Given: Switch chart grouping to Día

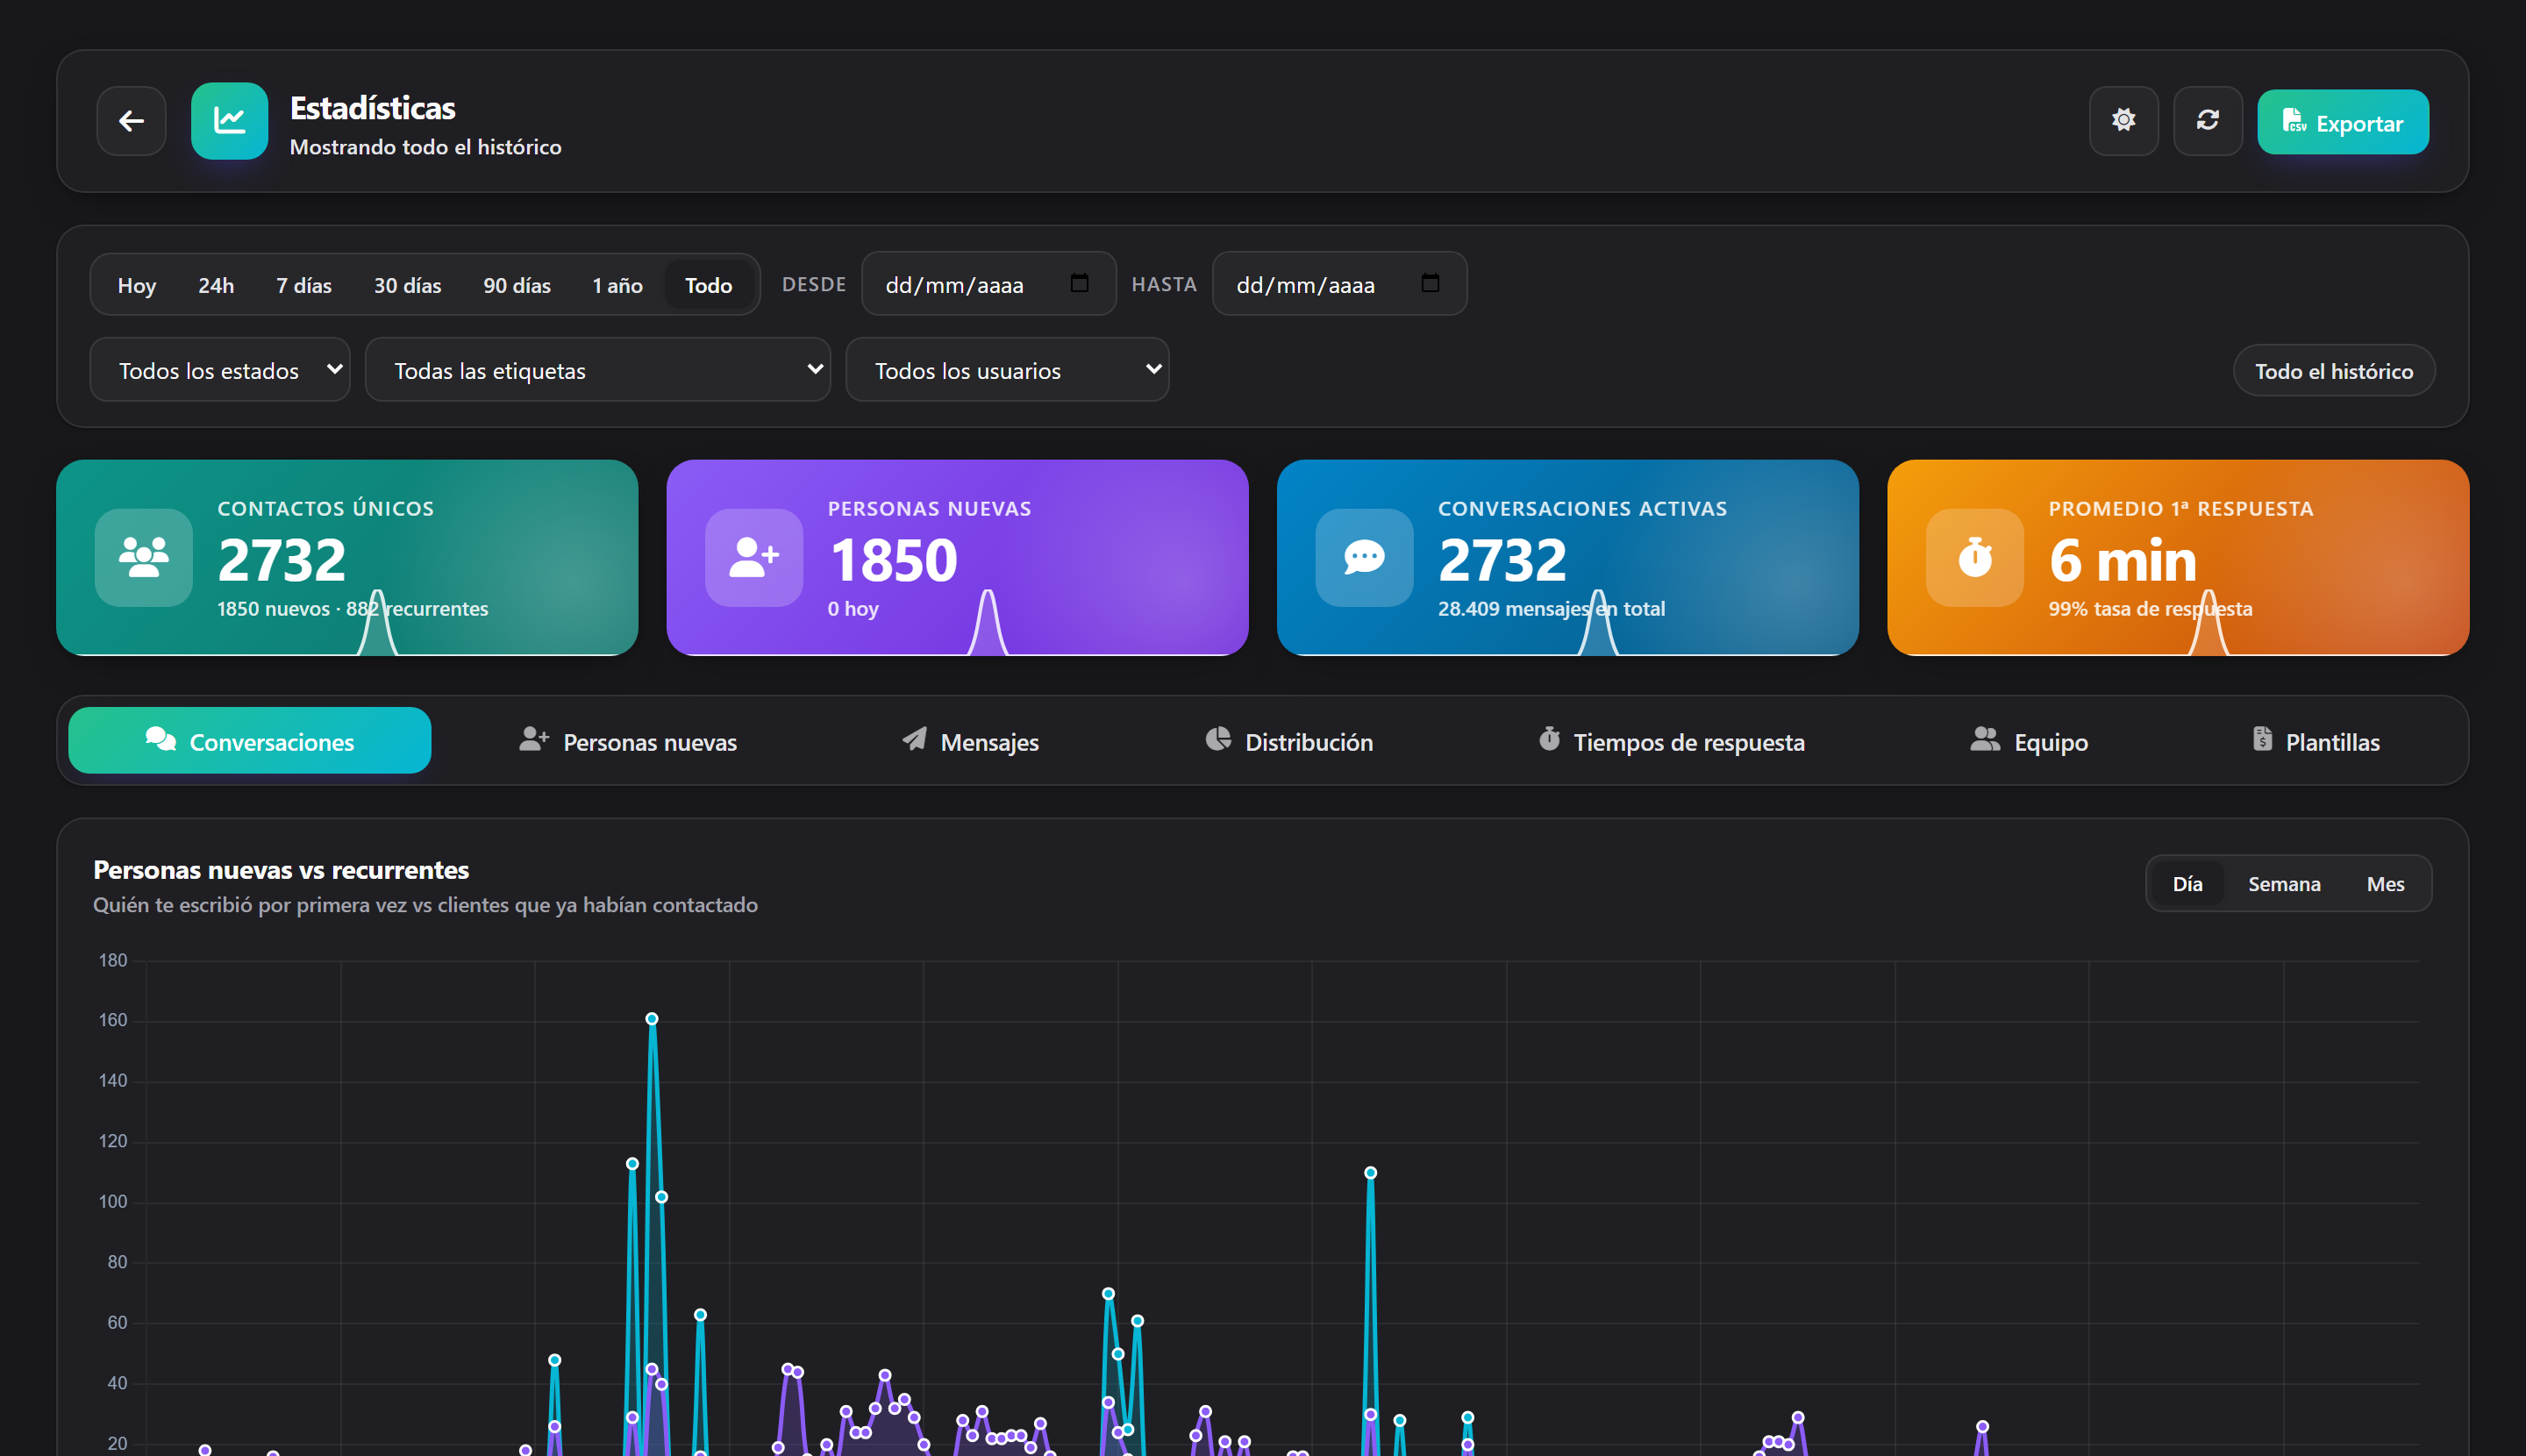Looking at the screenshot, I should coord(2187,884).
